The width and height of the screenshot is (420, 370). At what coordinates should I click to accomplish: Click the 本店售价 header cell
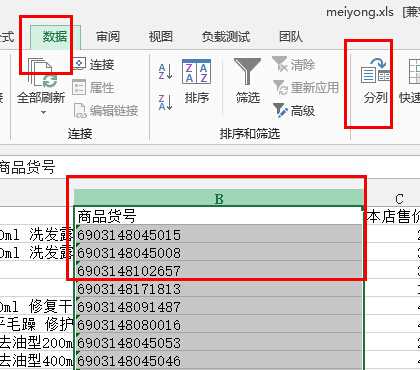click(x=392, y=216)
